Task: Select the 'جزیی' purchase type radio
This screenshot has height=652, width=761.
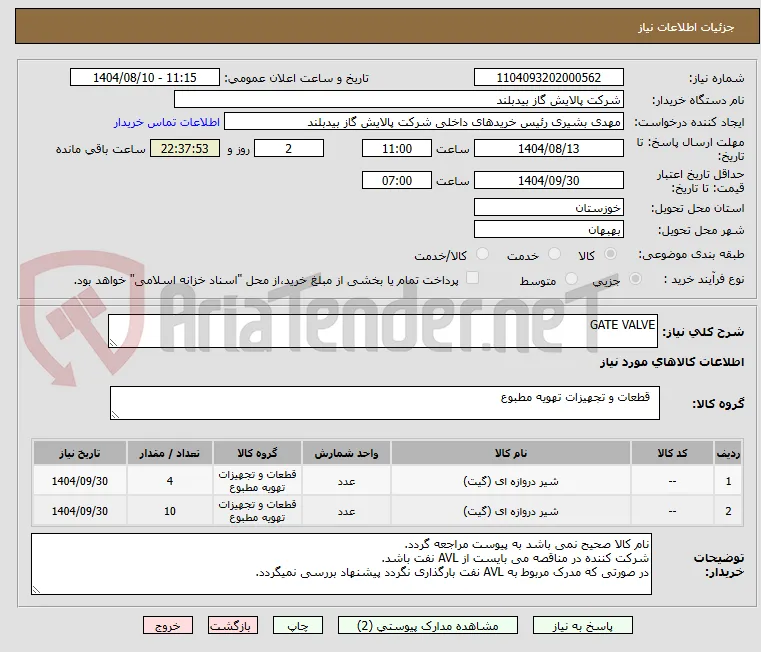Action: point(635,279)
